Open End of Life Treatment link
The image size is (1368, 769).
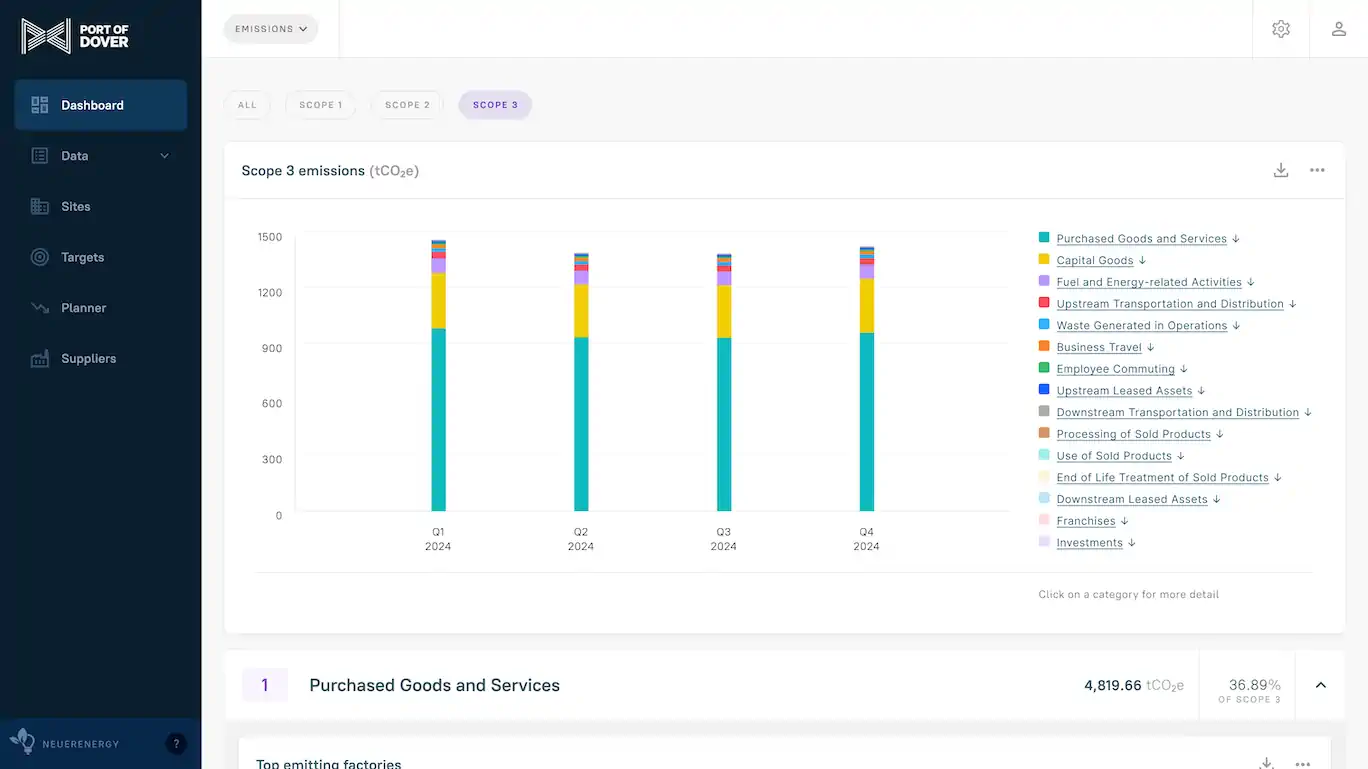(x=1163, y=478)
